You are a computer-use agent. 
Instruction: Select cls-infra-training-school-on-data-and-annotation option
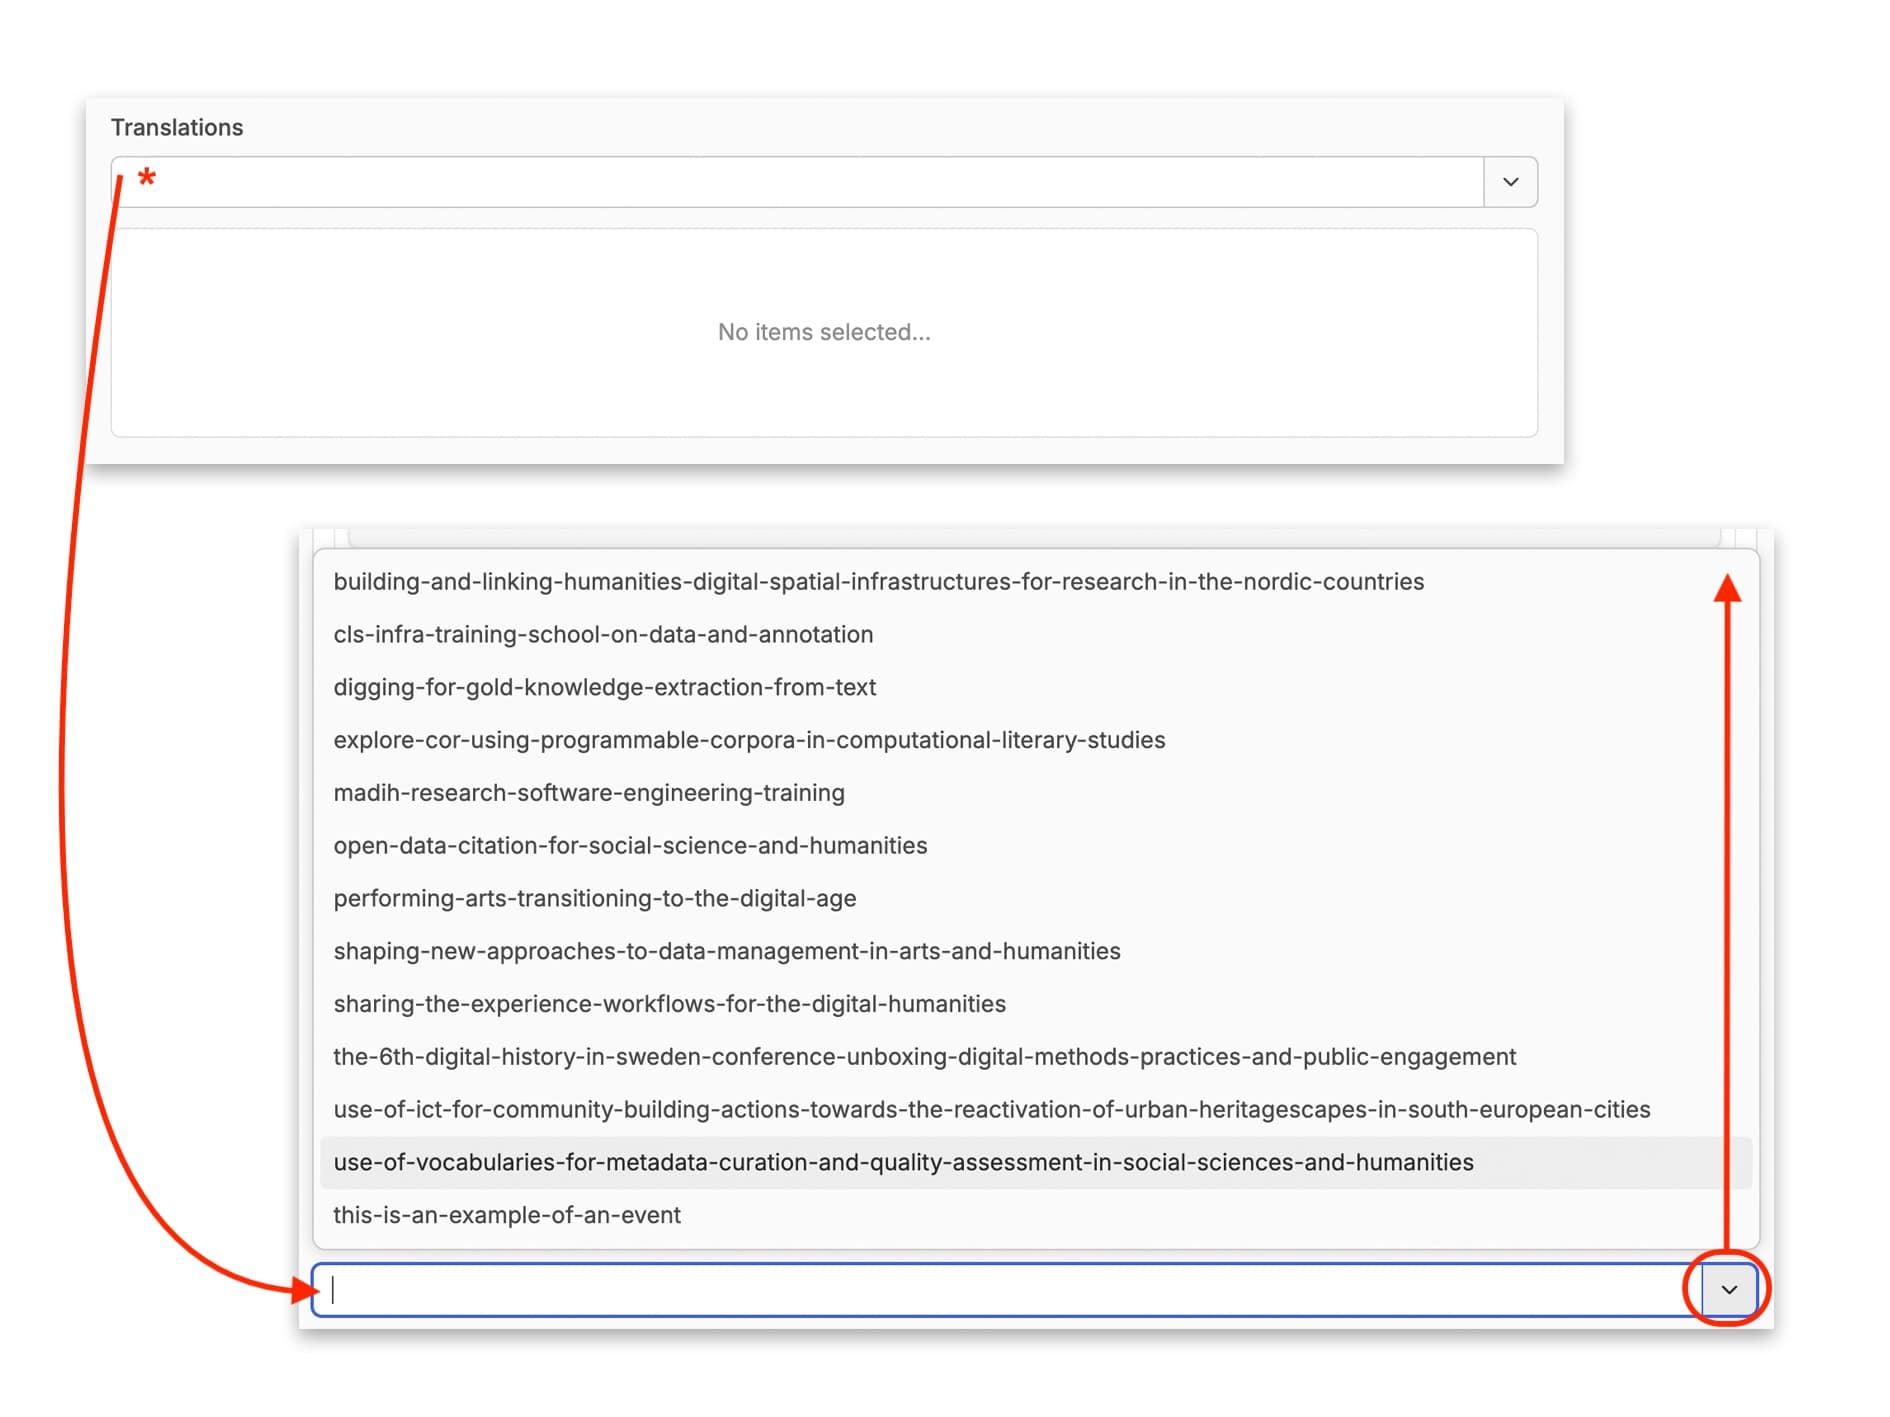point(603,635)
